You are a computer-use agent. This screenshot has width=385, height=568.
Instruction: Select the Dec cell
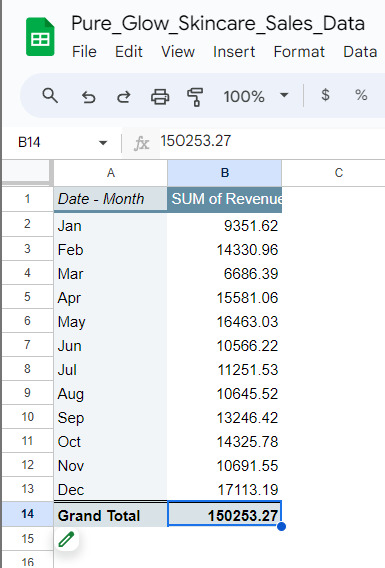[110, 489]
